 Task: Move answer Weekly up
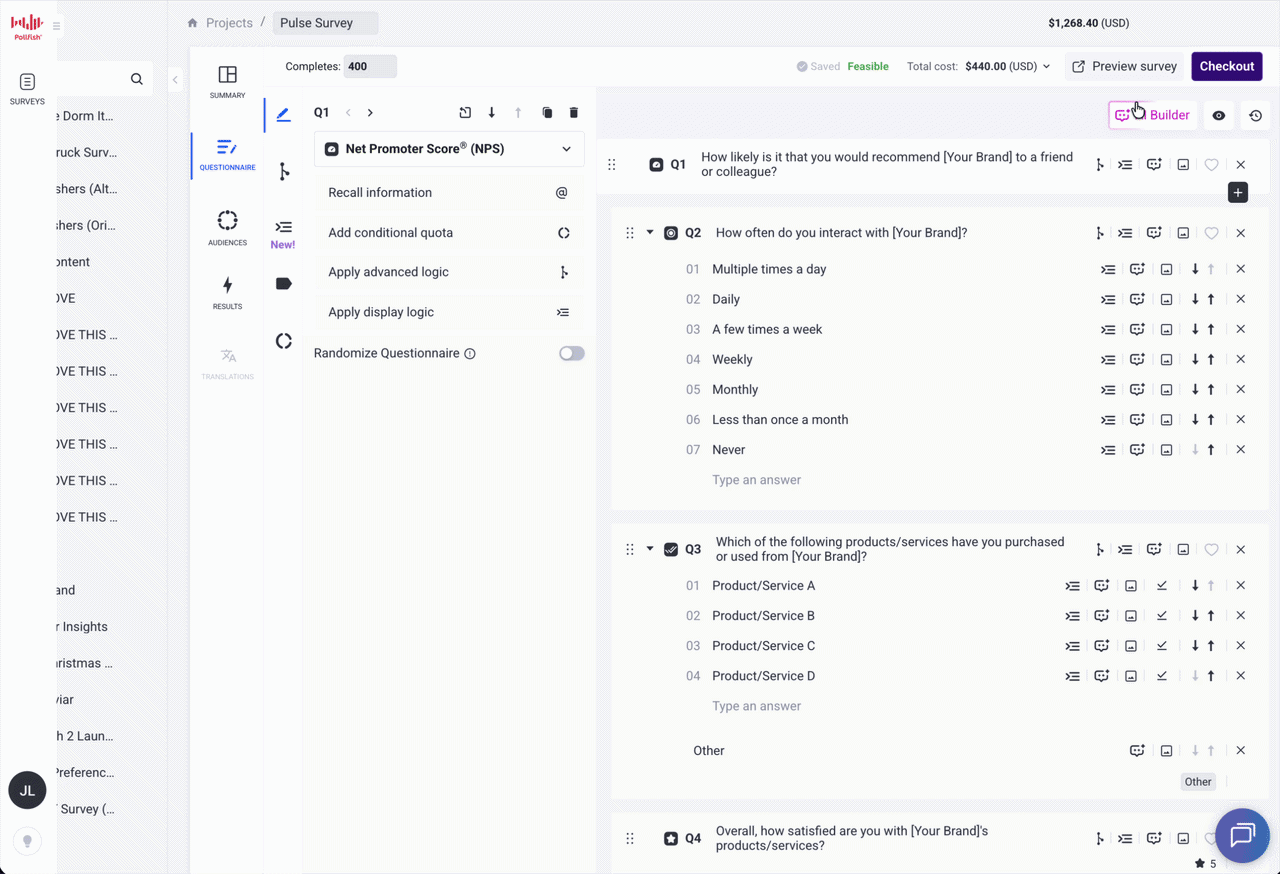tap(1211, 359)
